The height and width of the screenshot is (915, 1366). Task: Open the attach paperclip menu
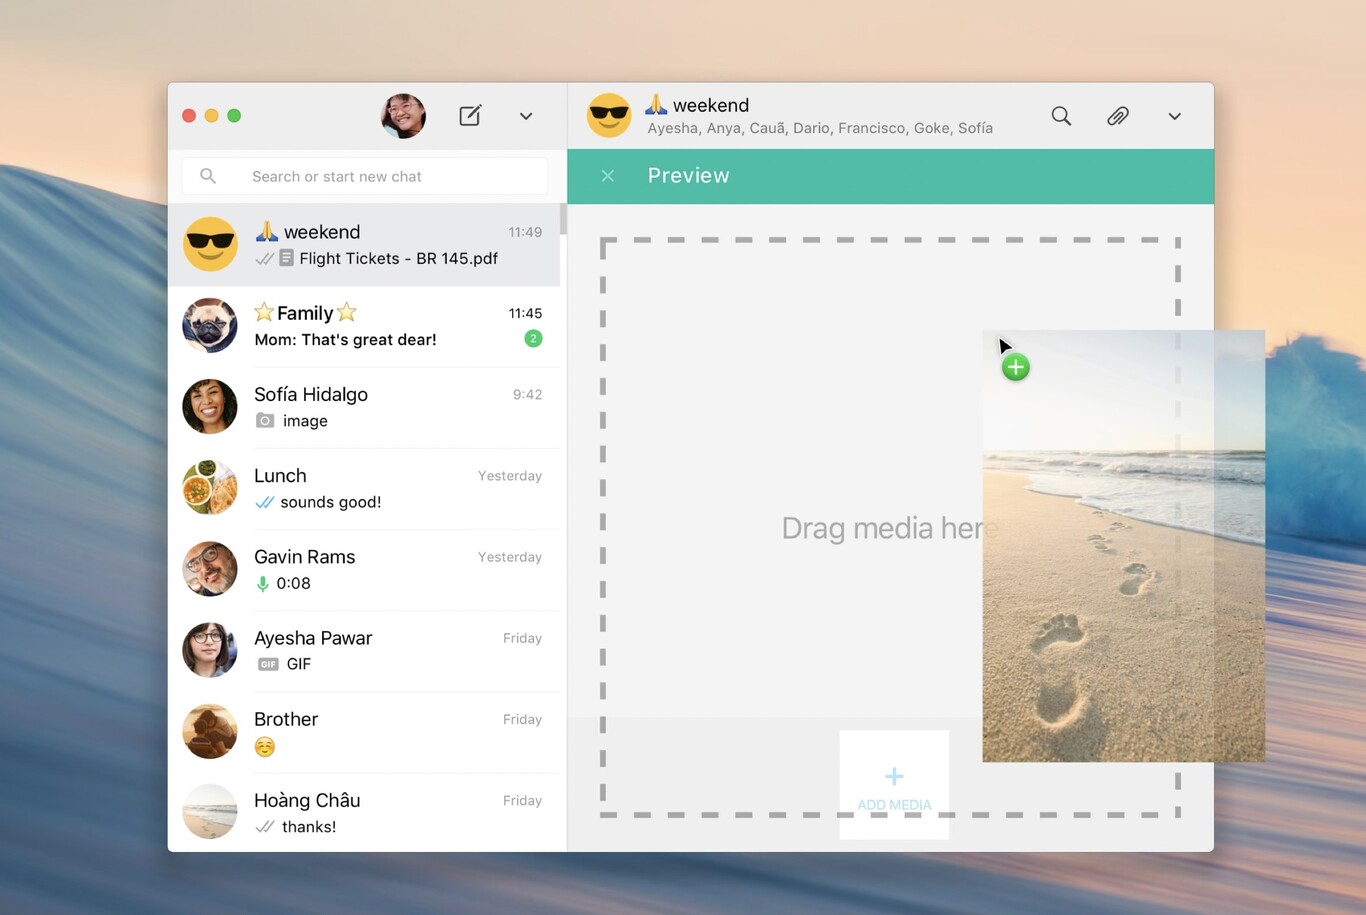coord(1118,116)
